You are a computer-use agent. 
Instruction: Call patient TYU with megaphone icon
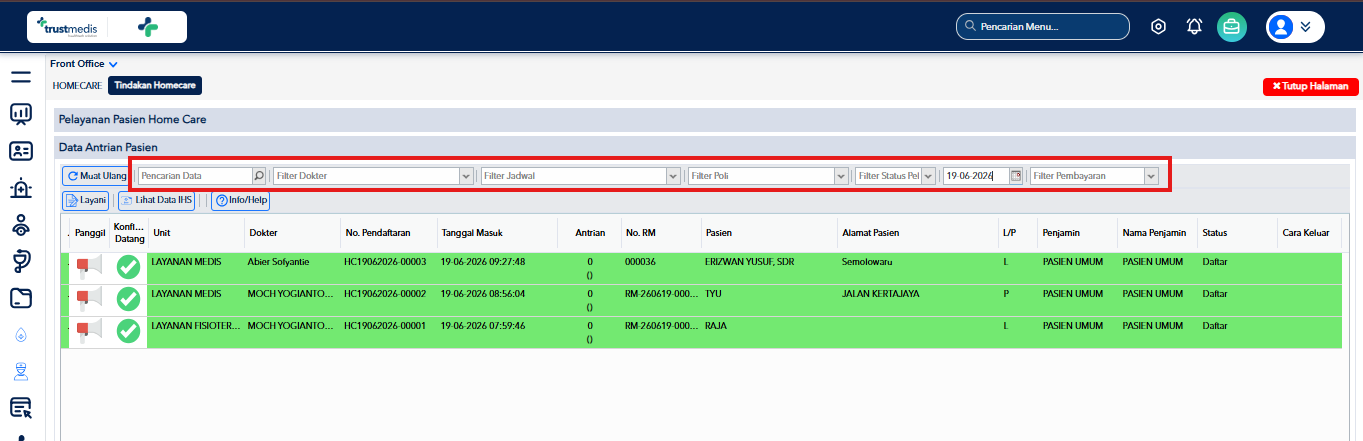[89, 299]
